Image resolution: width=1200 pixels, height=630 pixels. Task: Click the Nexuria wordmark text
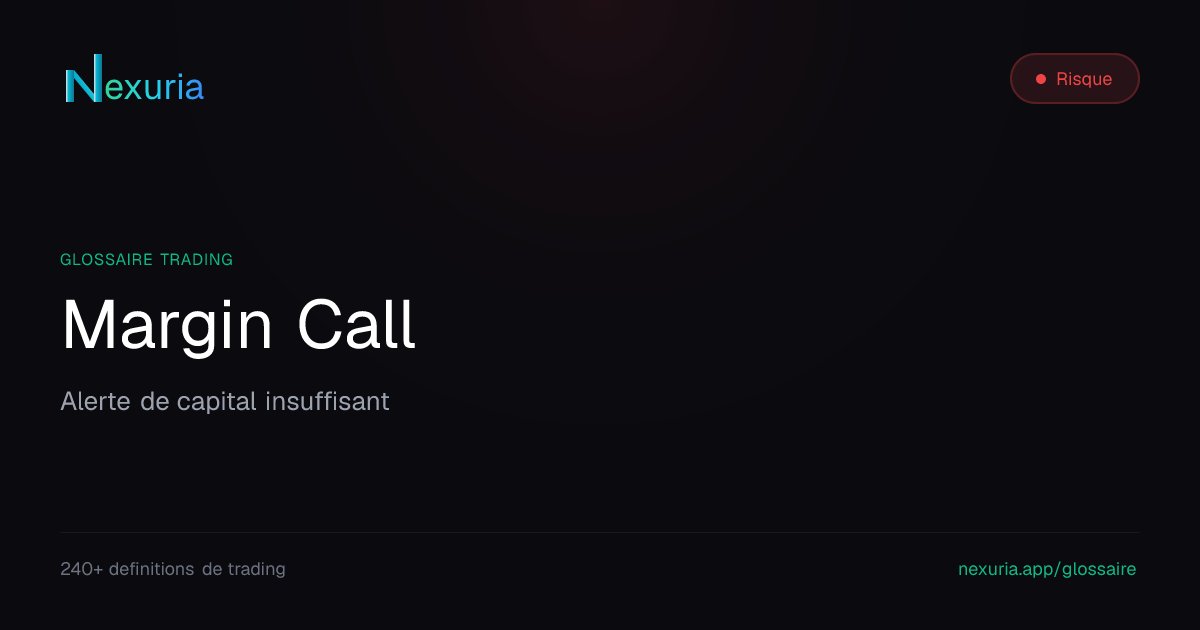pyautogui.click(x=134, y=79)
